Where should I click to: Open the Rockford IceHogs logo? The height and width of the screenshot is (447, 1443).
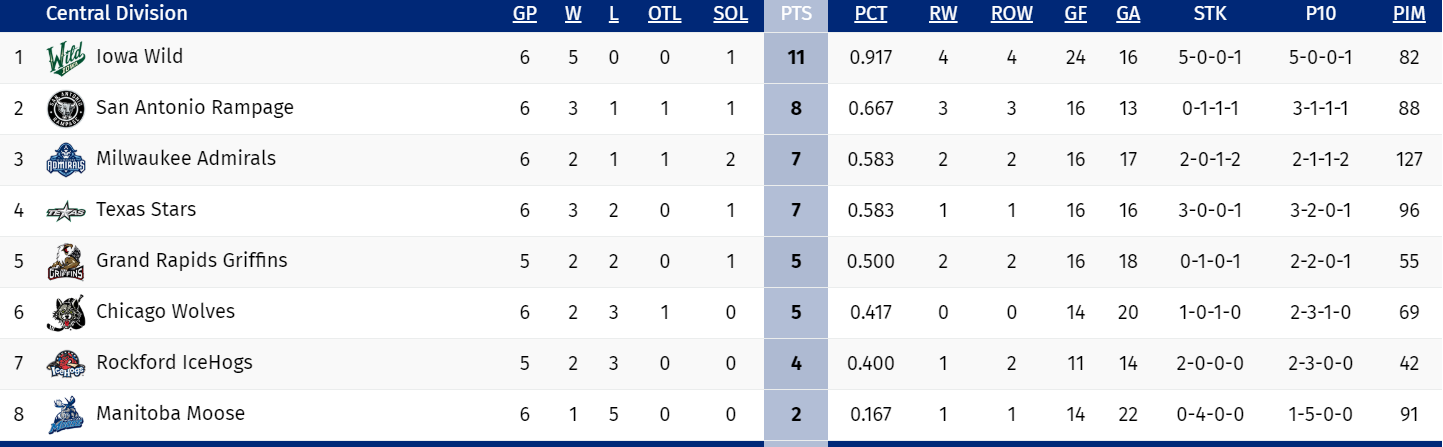[60, 364]
